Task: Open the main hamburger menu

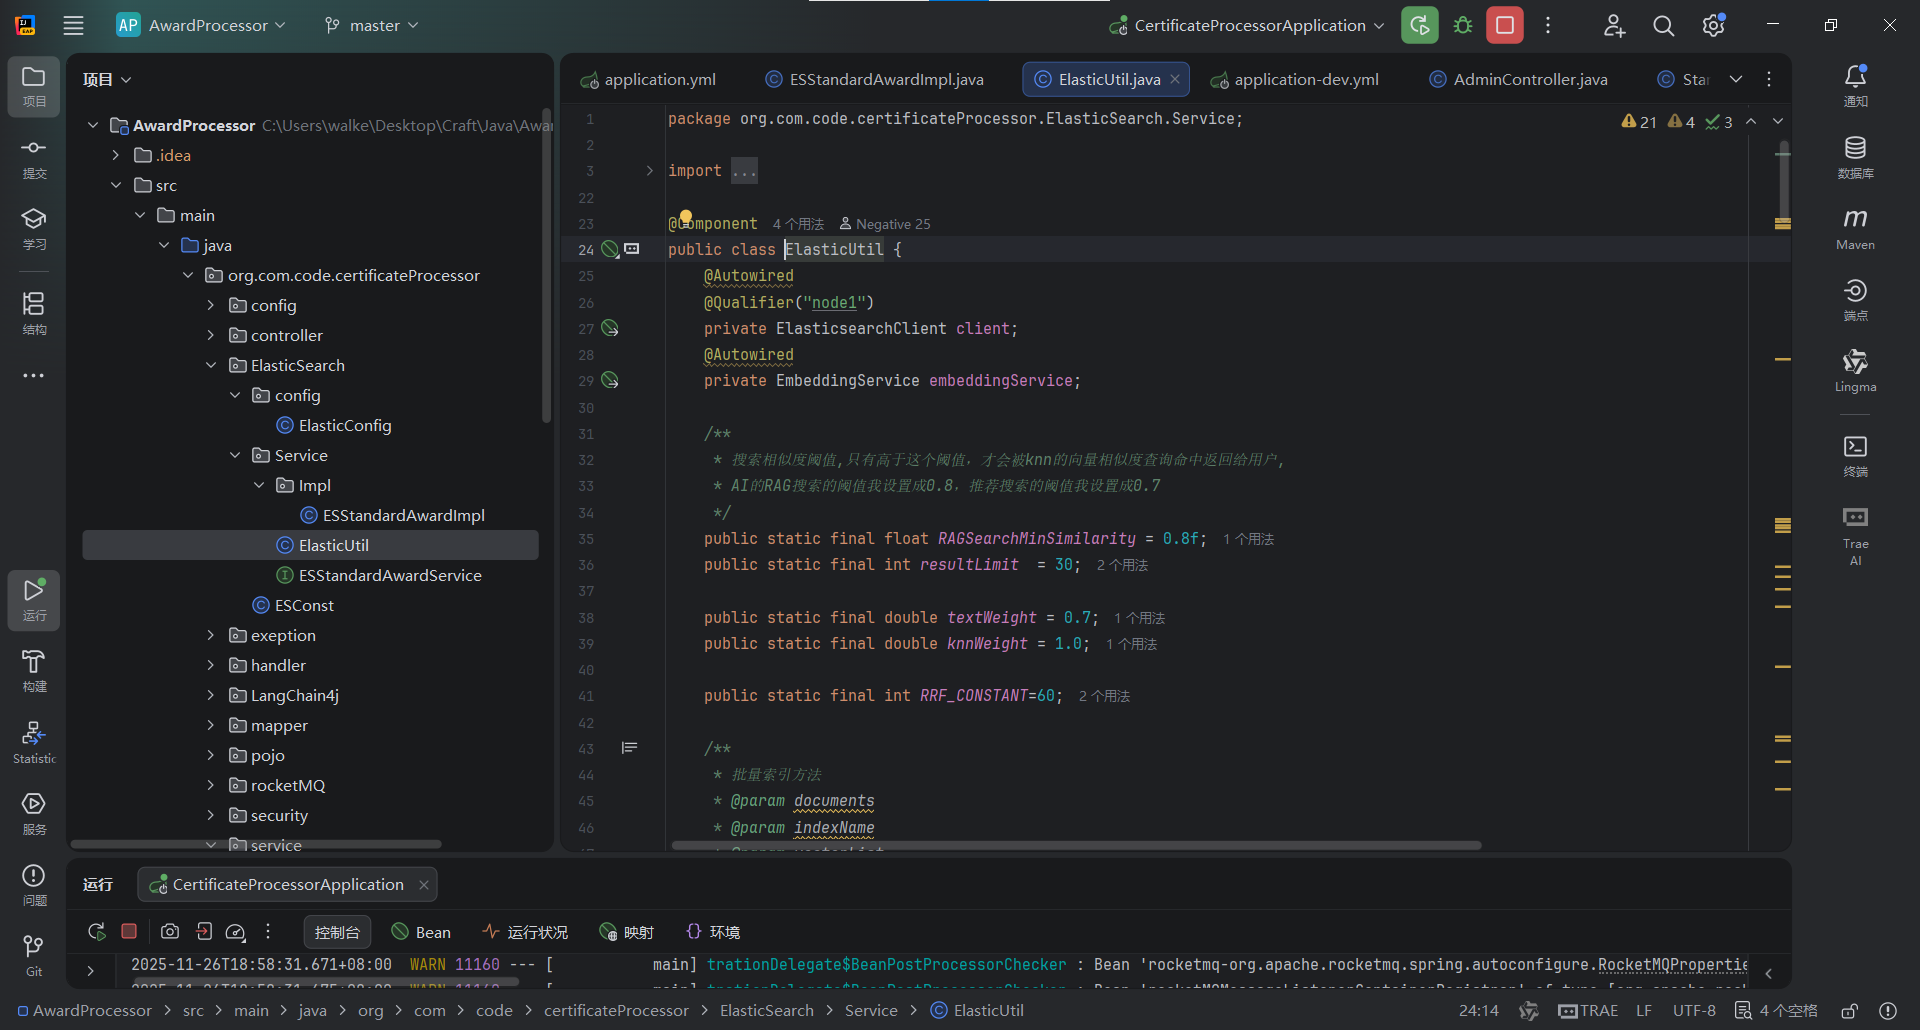Action: (73, 25)
